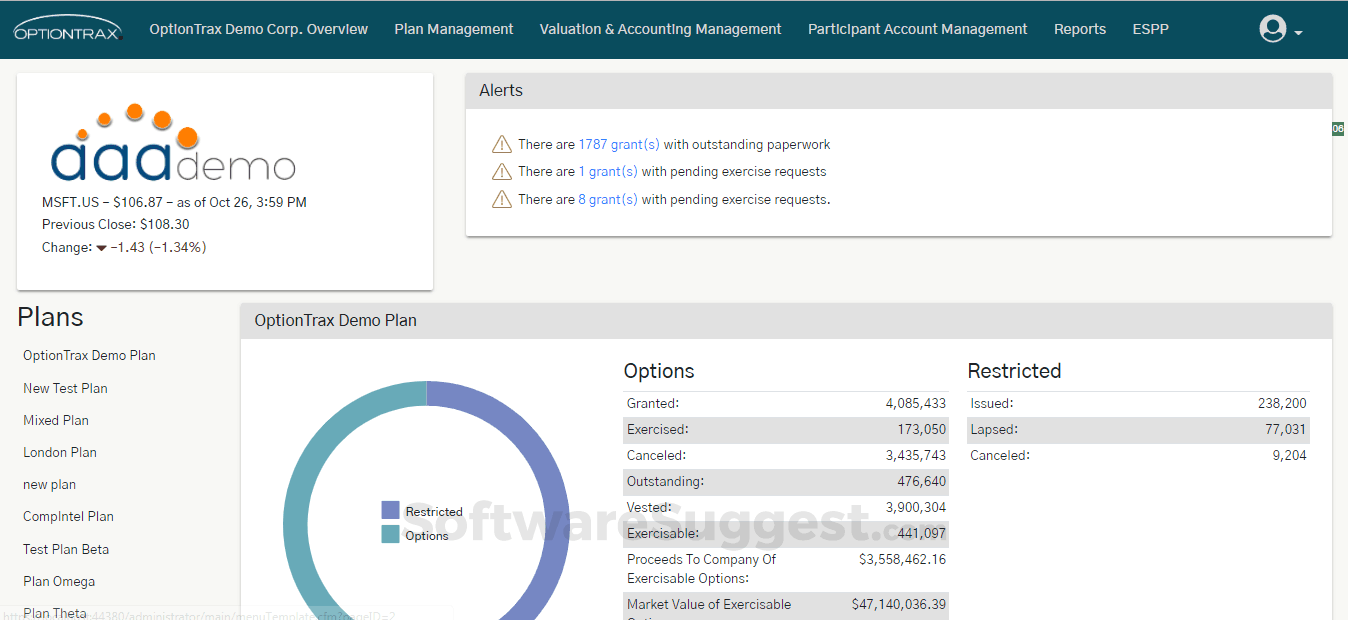Image resolution: width=1348 pixels, height=620 pixels.
Task: Open the Reports menu
Action: coord(1079,29)
